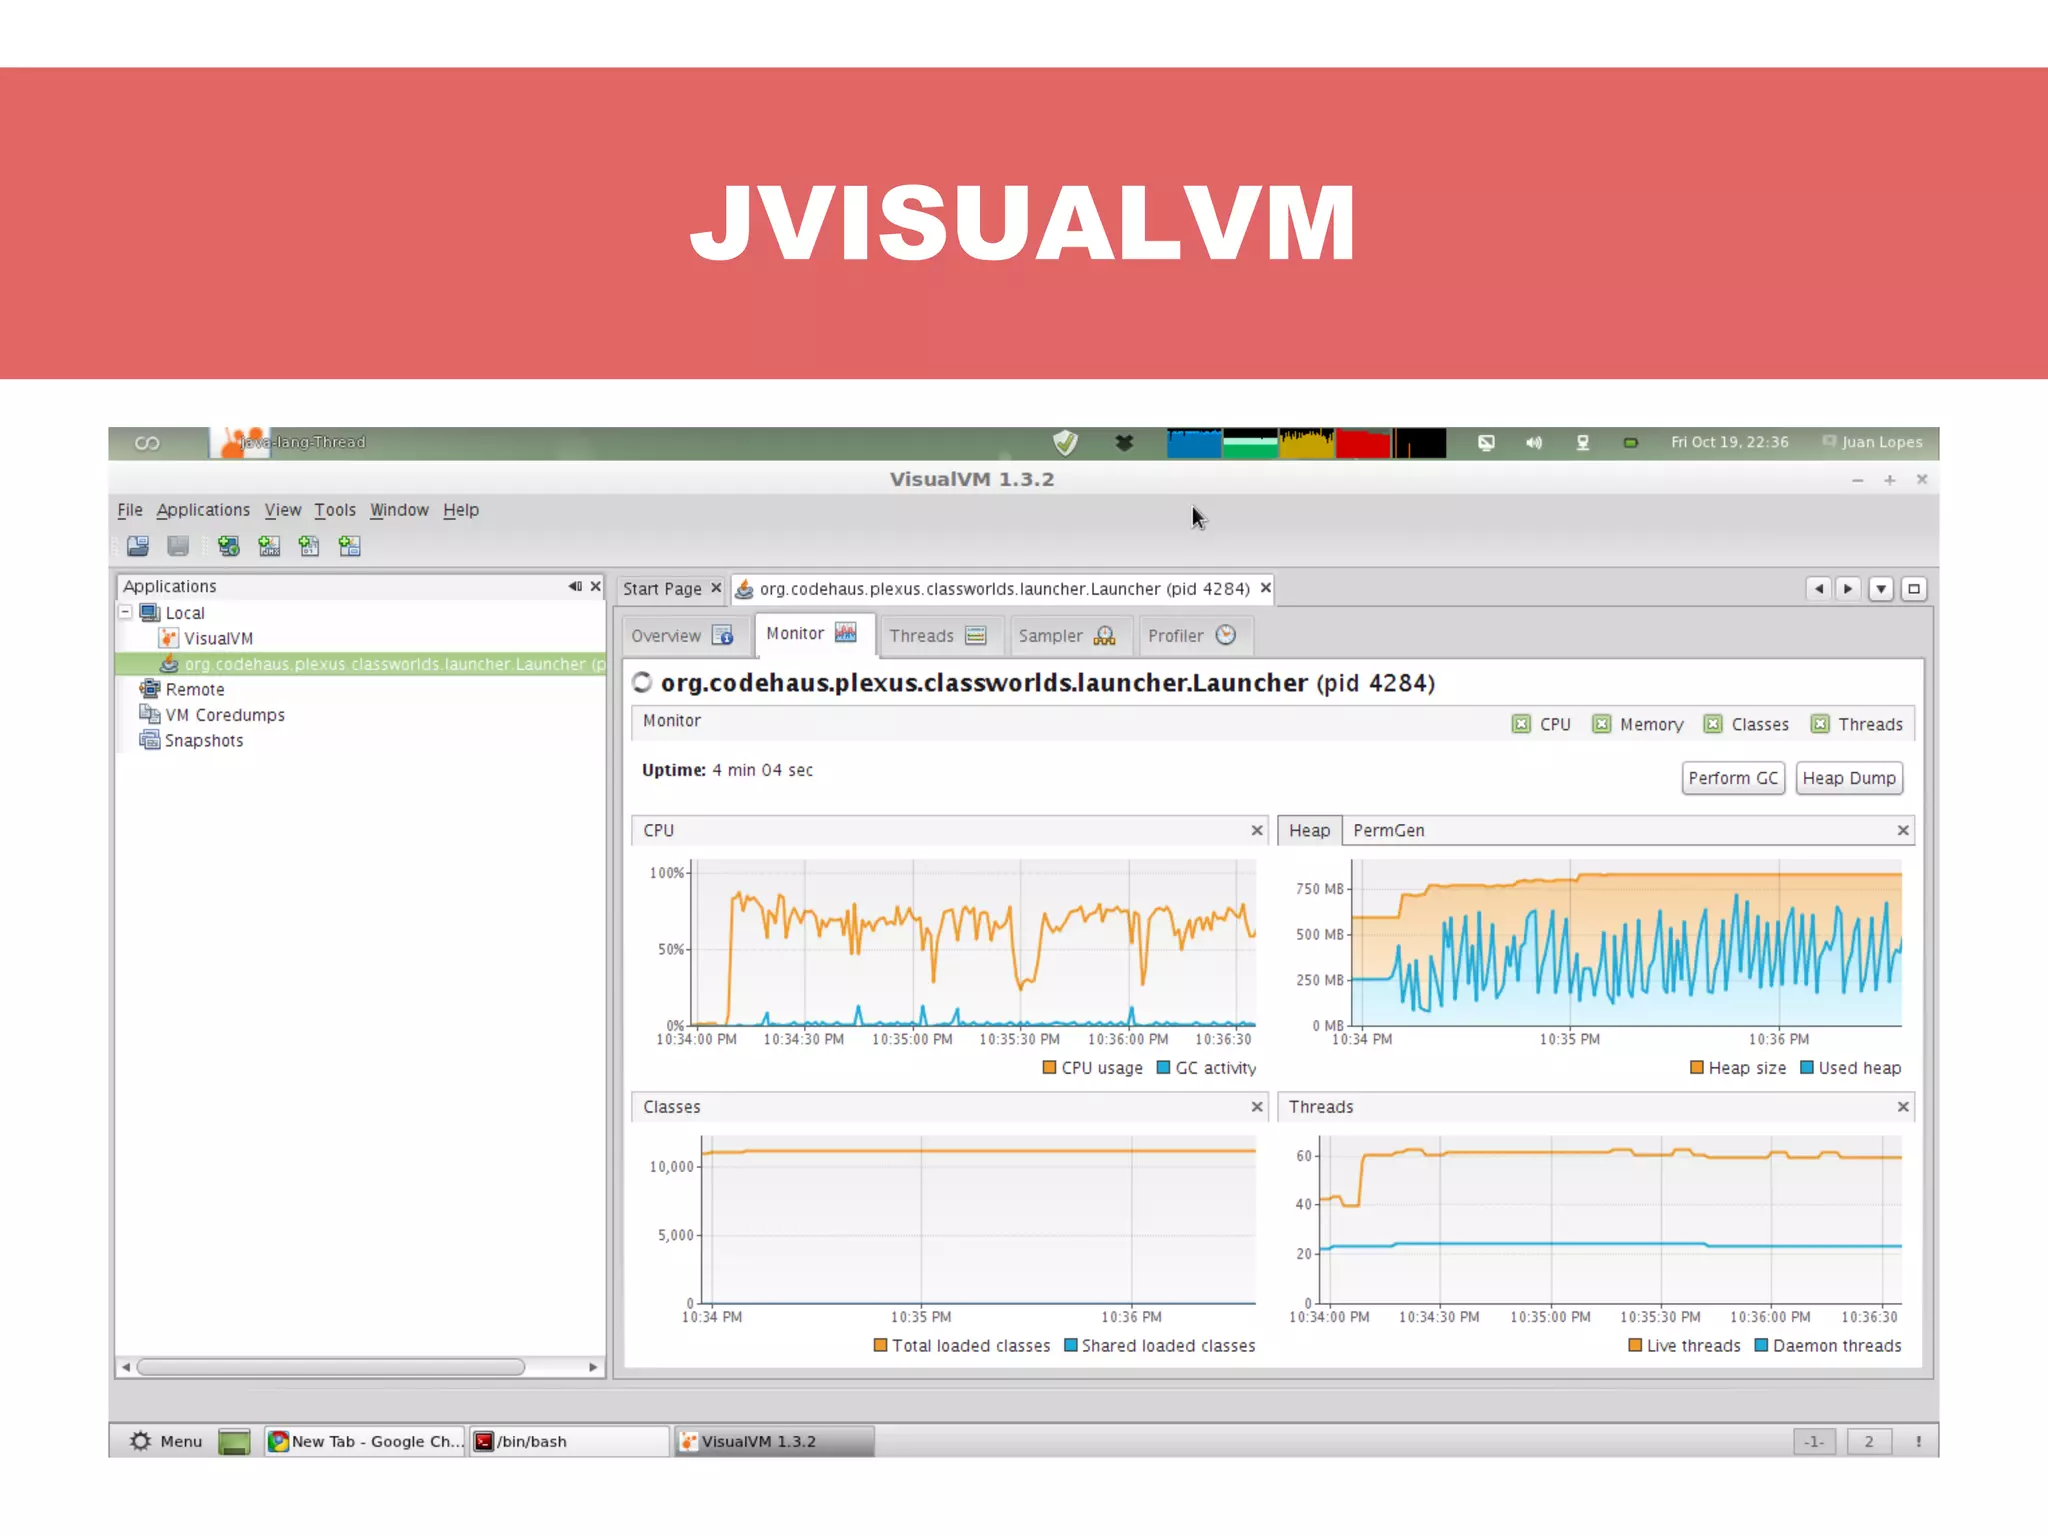Click the volume icon in top panel
2048x1536 pixels.
[1534, 442]
